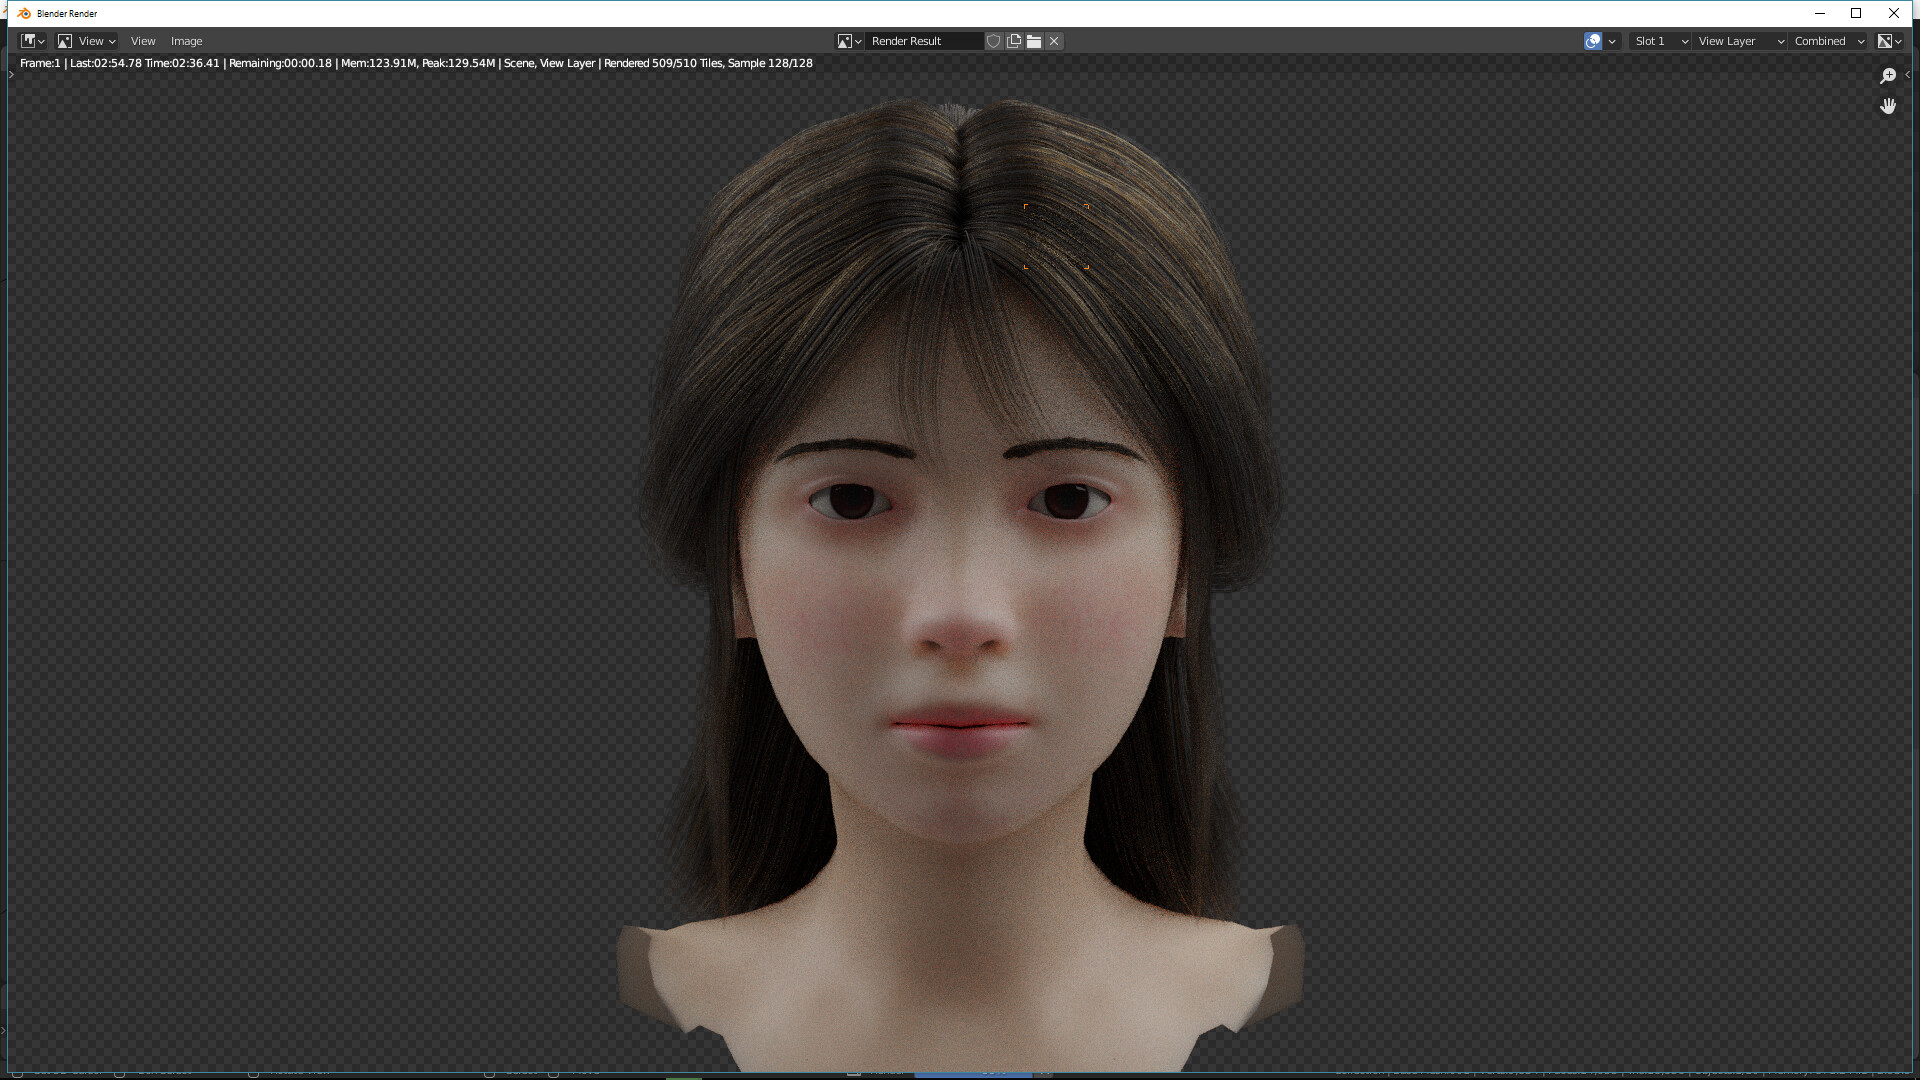Open the View mode selector next to editor icon
Image resolution: width=1920 pixels, height=1080 pixels.
92,41
